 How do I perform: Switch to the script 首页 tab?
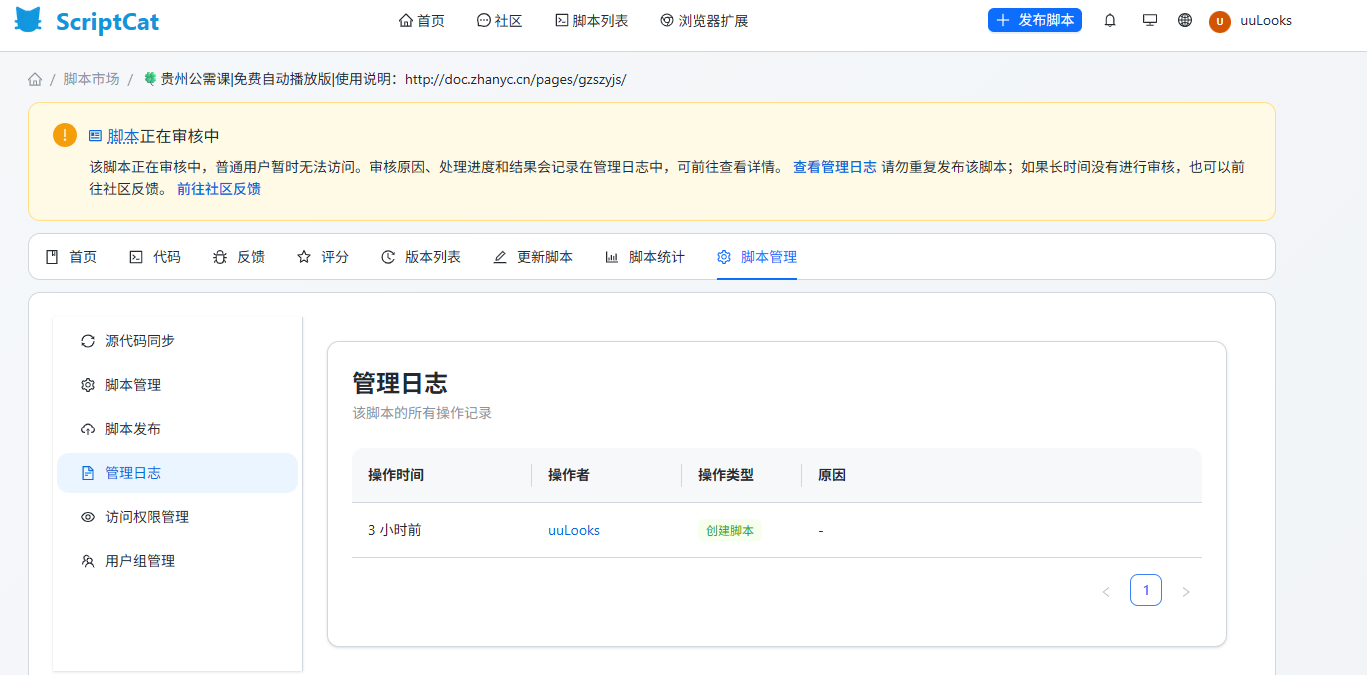[71, 257]
